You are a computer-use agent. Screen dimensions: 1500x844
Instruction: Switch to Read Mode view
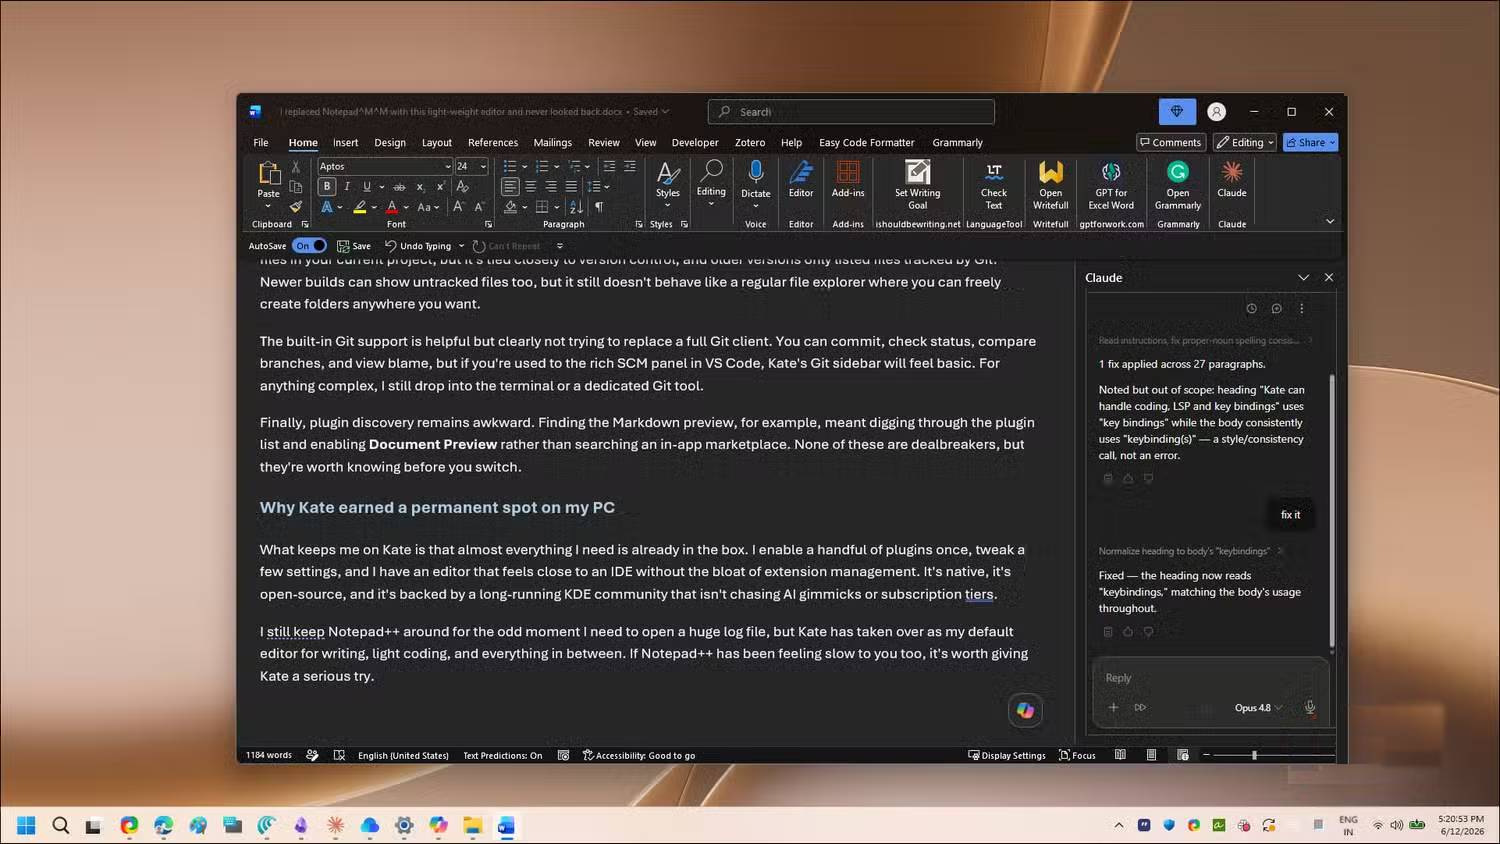[1120, 755]
